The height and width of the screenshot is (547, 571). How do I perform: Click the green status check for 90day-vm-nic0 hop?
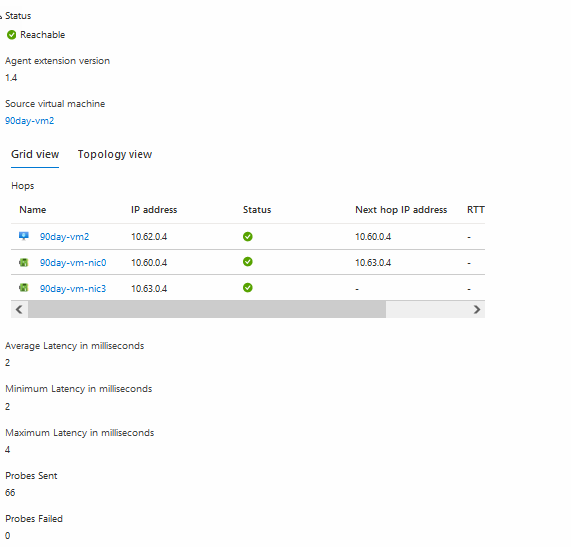pyautogui.click(x=248, y=262)
